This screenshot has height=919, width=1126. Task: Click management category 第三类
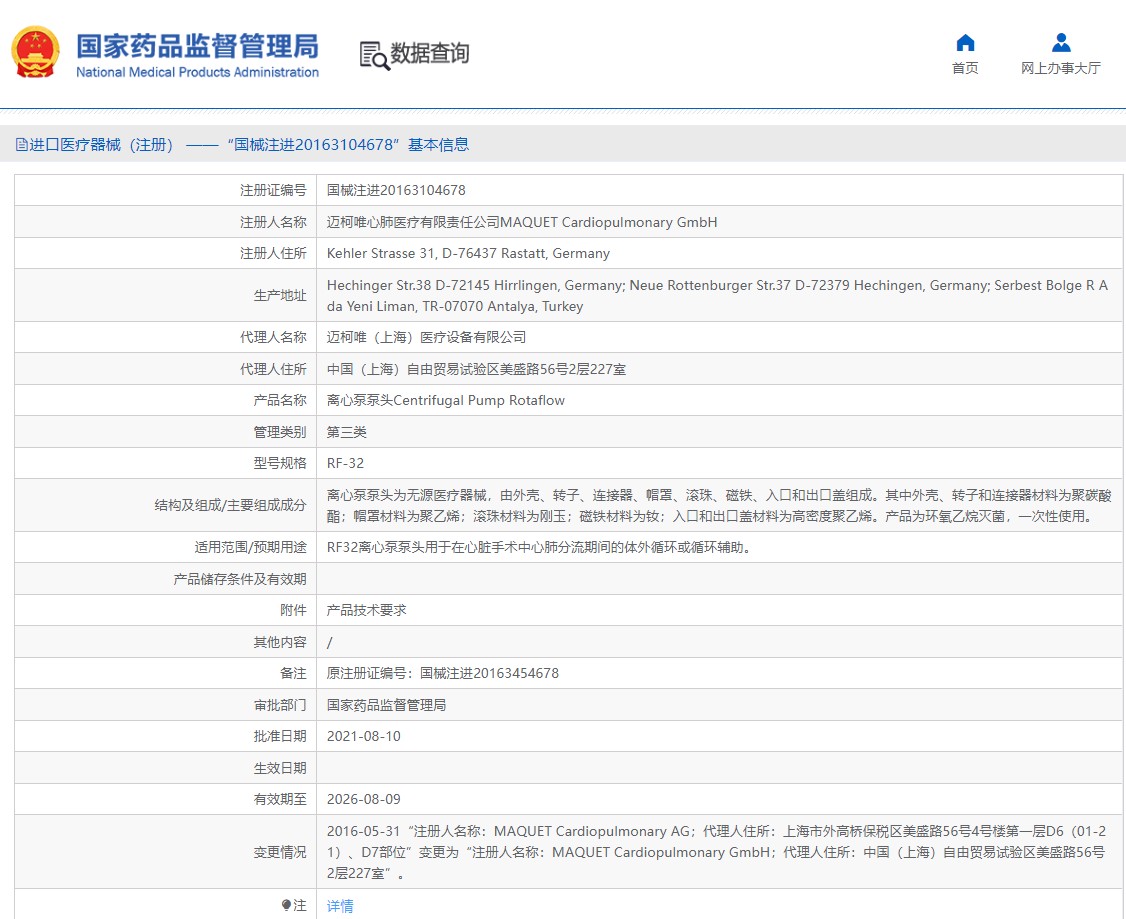346,432
